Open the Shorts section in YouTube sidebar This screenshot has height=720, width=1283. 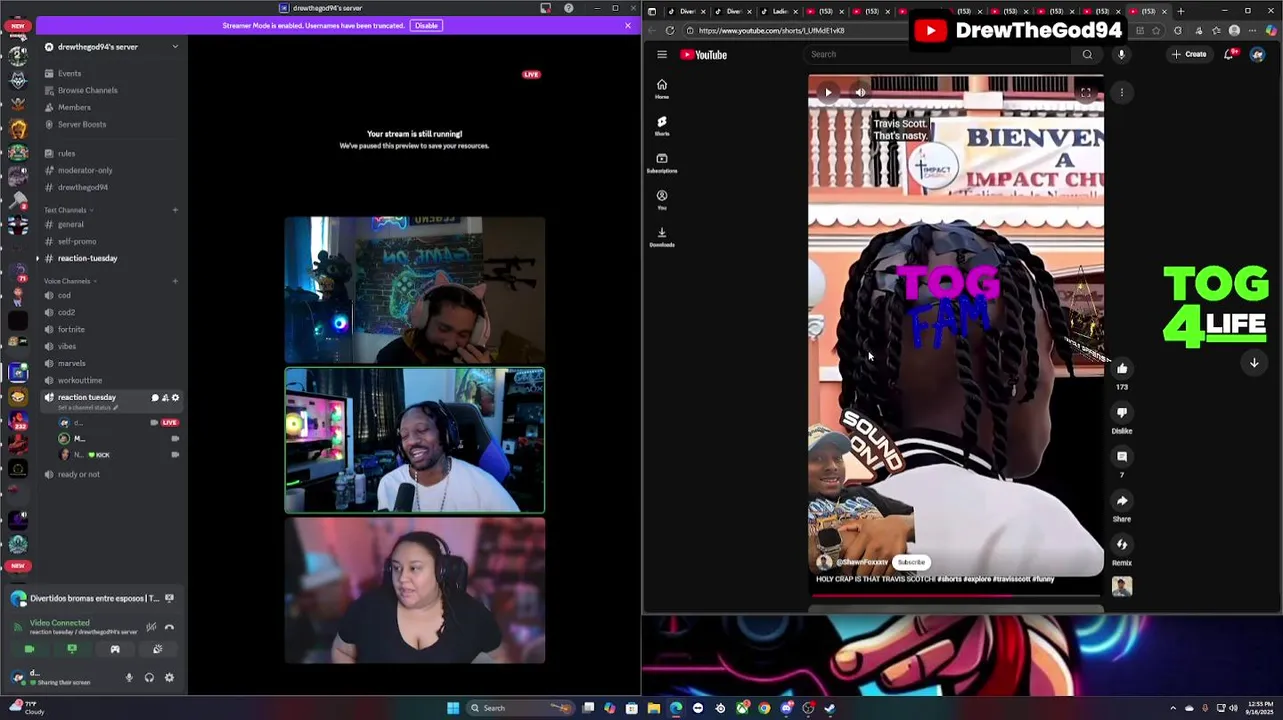coord(661,126)
